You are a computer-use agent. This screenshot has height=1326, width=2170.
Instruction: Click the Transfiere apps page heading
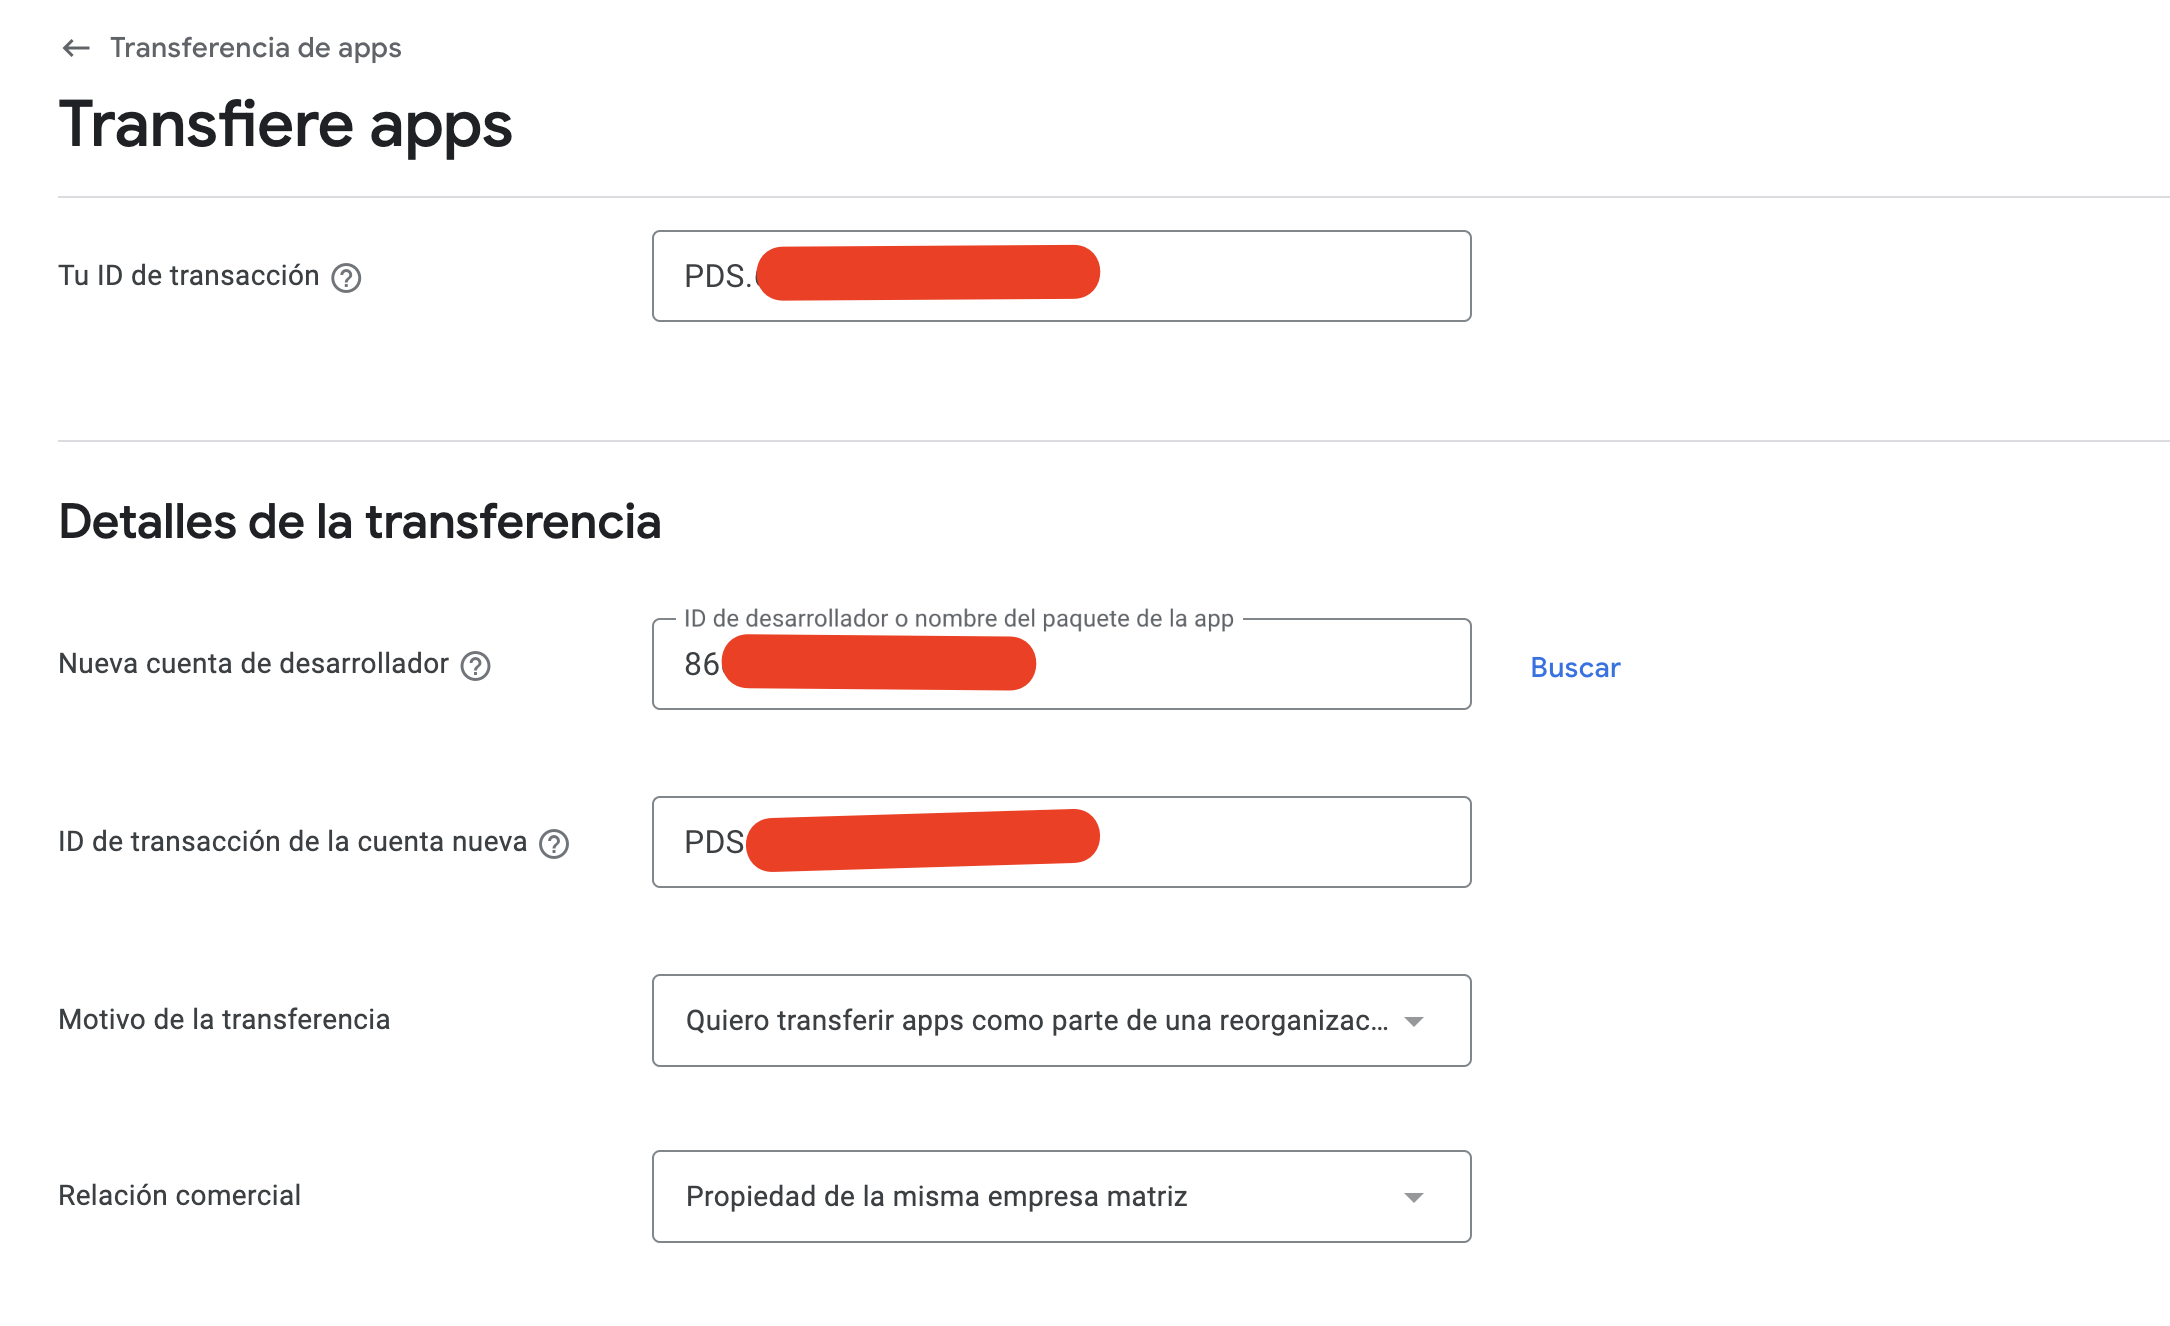(x=285, y=126)
